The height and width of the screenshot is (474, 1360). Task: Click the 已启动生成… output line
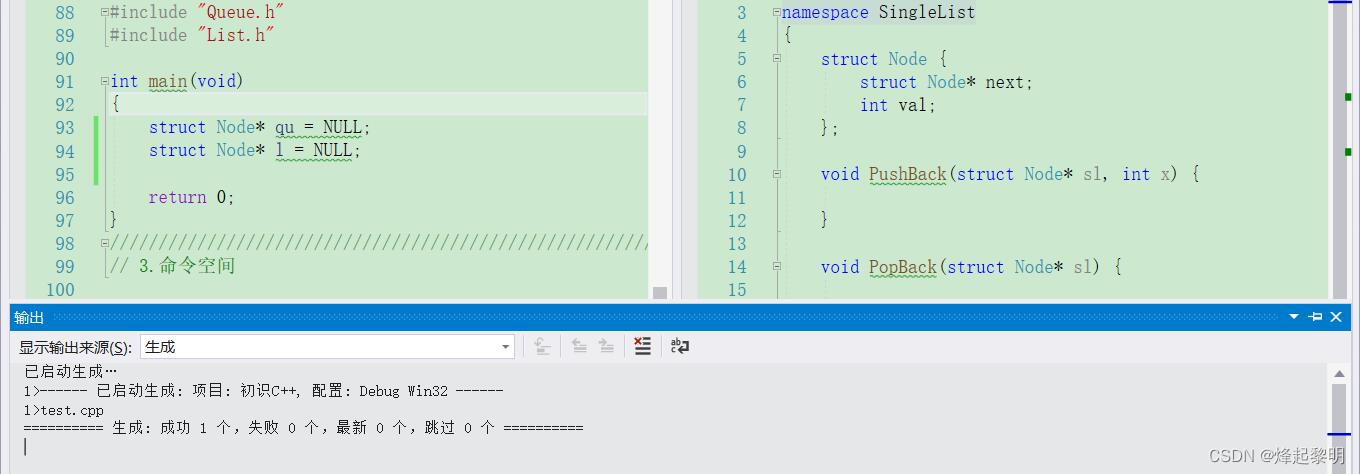tap(71, 371)
